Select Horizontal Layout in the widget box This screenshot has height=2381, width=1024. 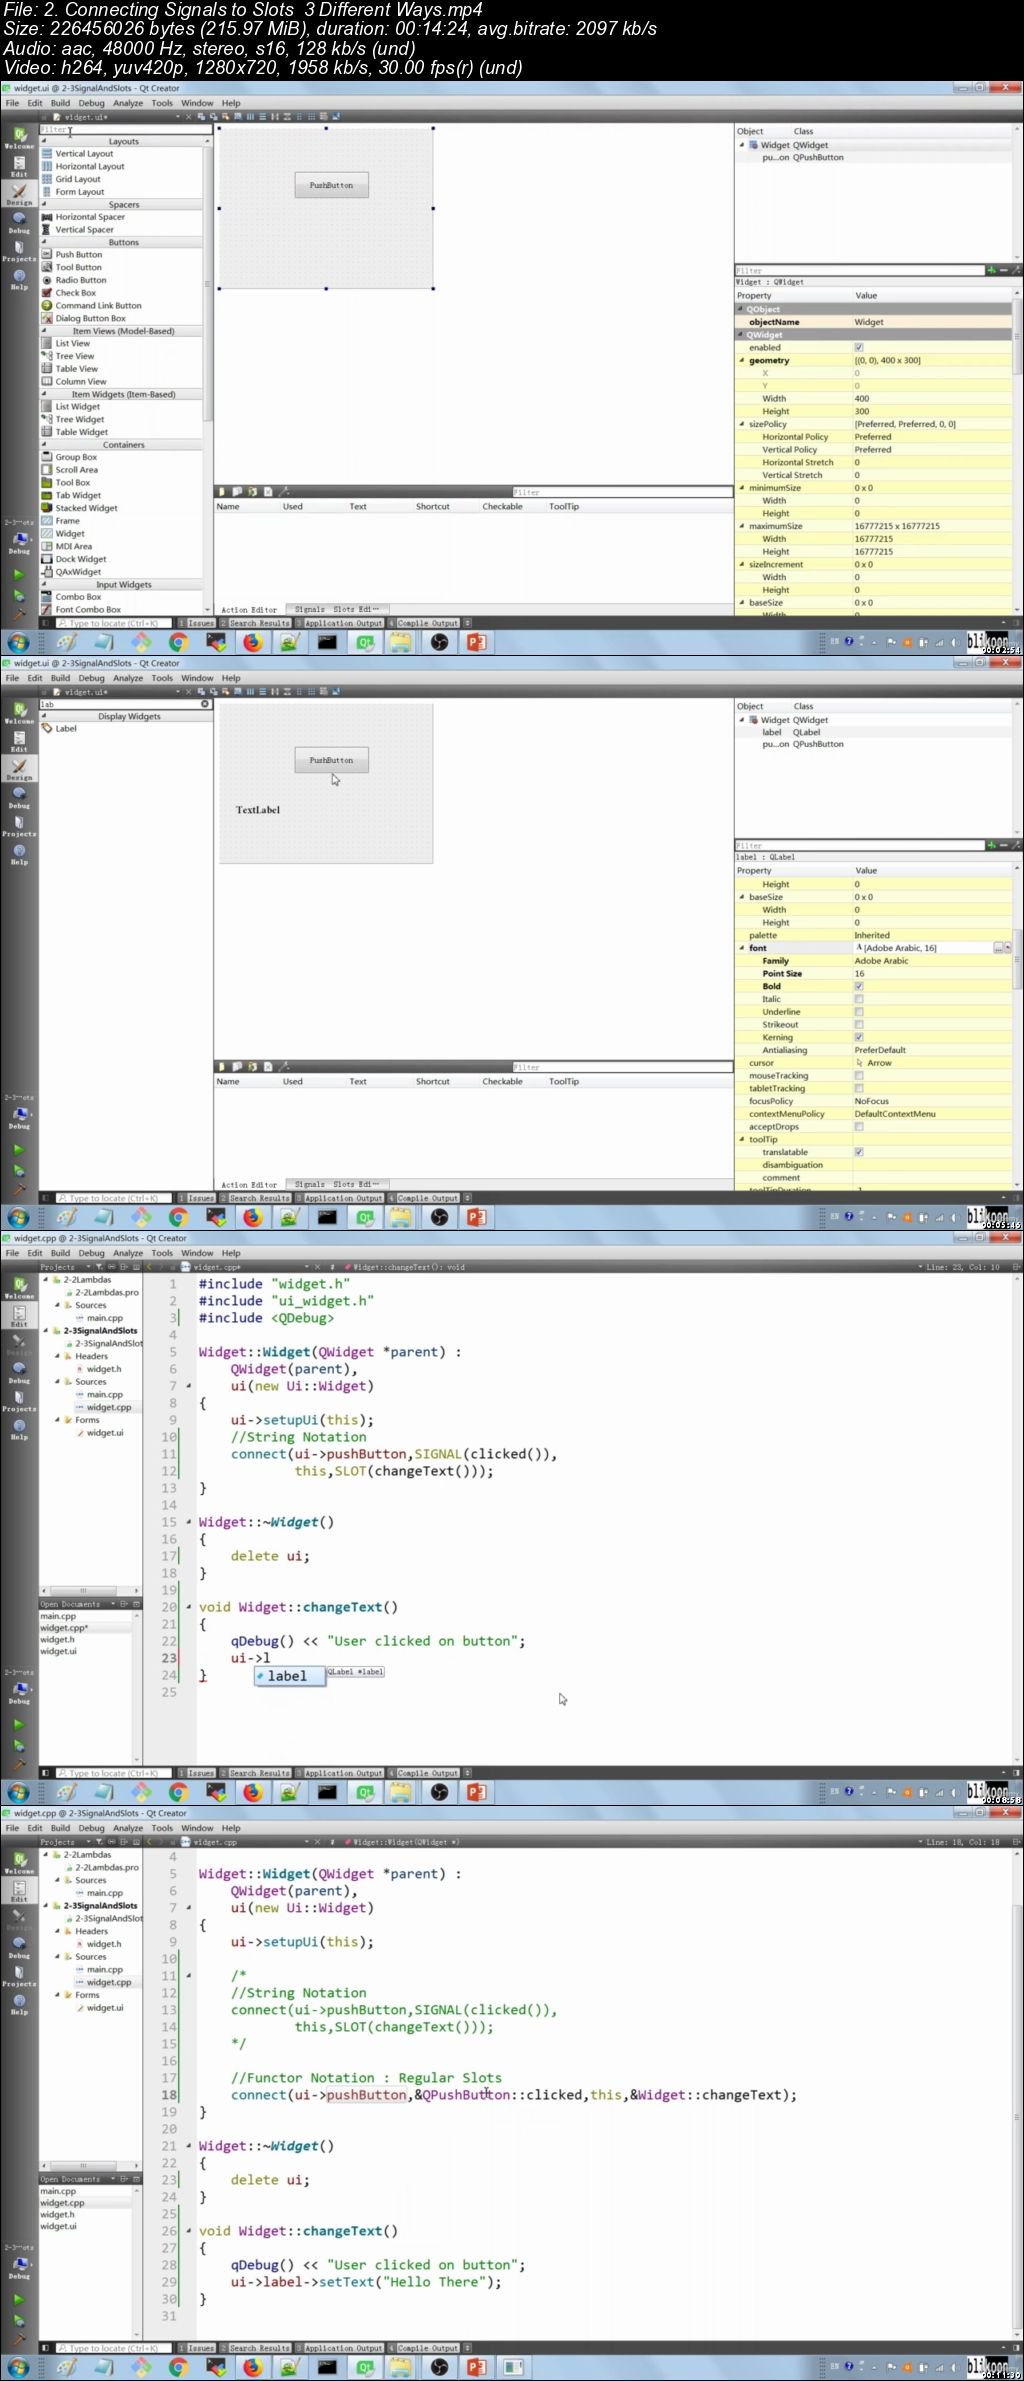point(89,166)
